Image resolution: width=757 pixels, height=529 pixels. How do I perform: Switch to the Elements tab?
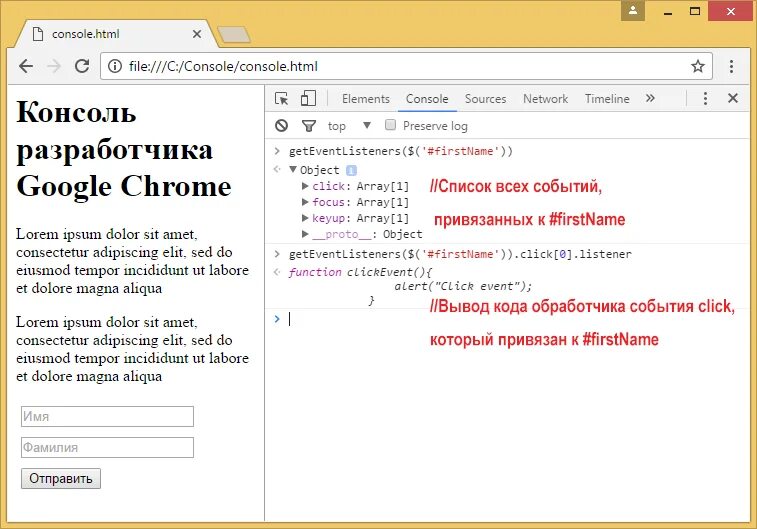[x=365, y=99]
